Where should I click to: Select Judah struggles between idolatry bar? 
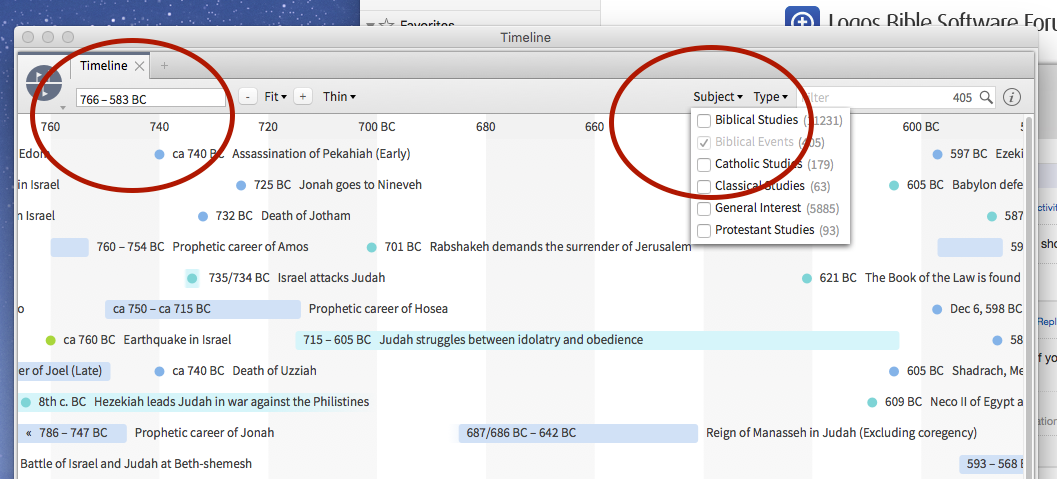tap(597, 340)
